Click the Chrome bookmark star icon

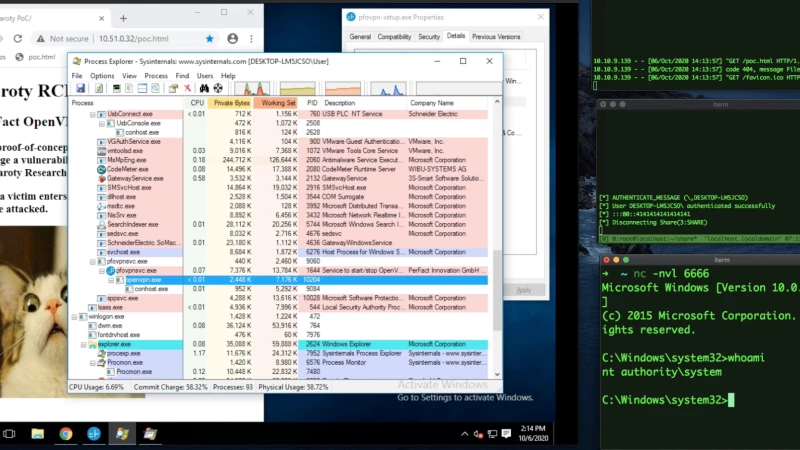[210, 38]
